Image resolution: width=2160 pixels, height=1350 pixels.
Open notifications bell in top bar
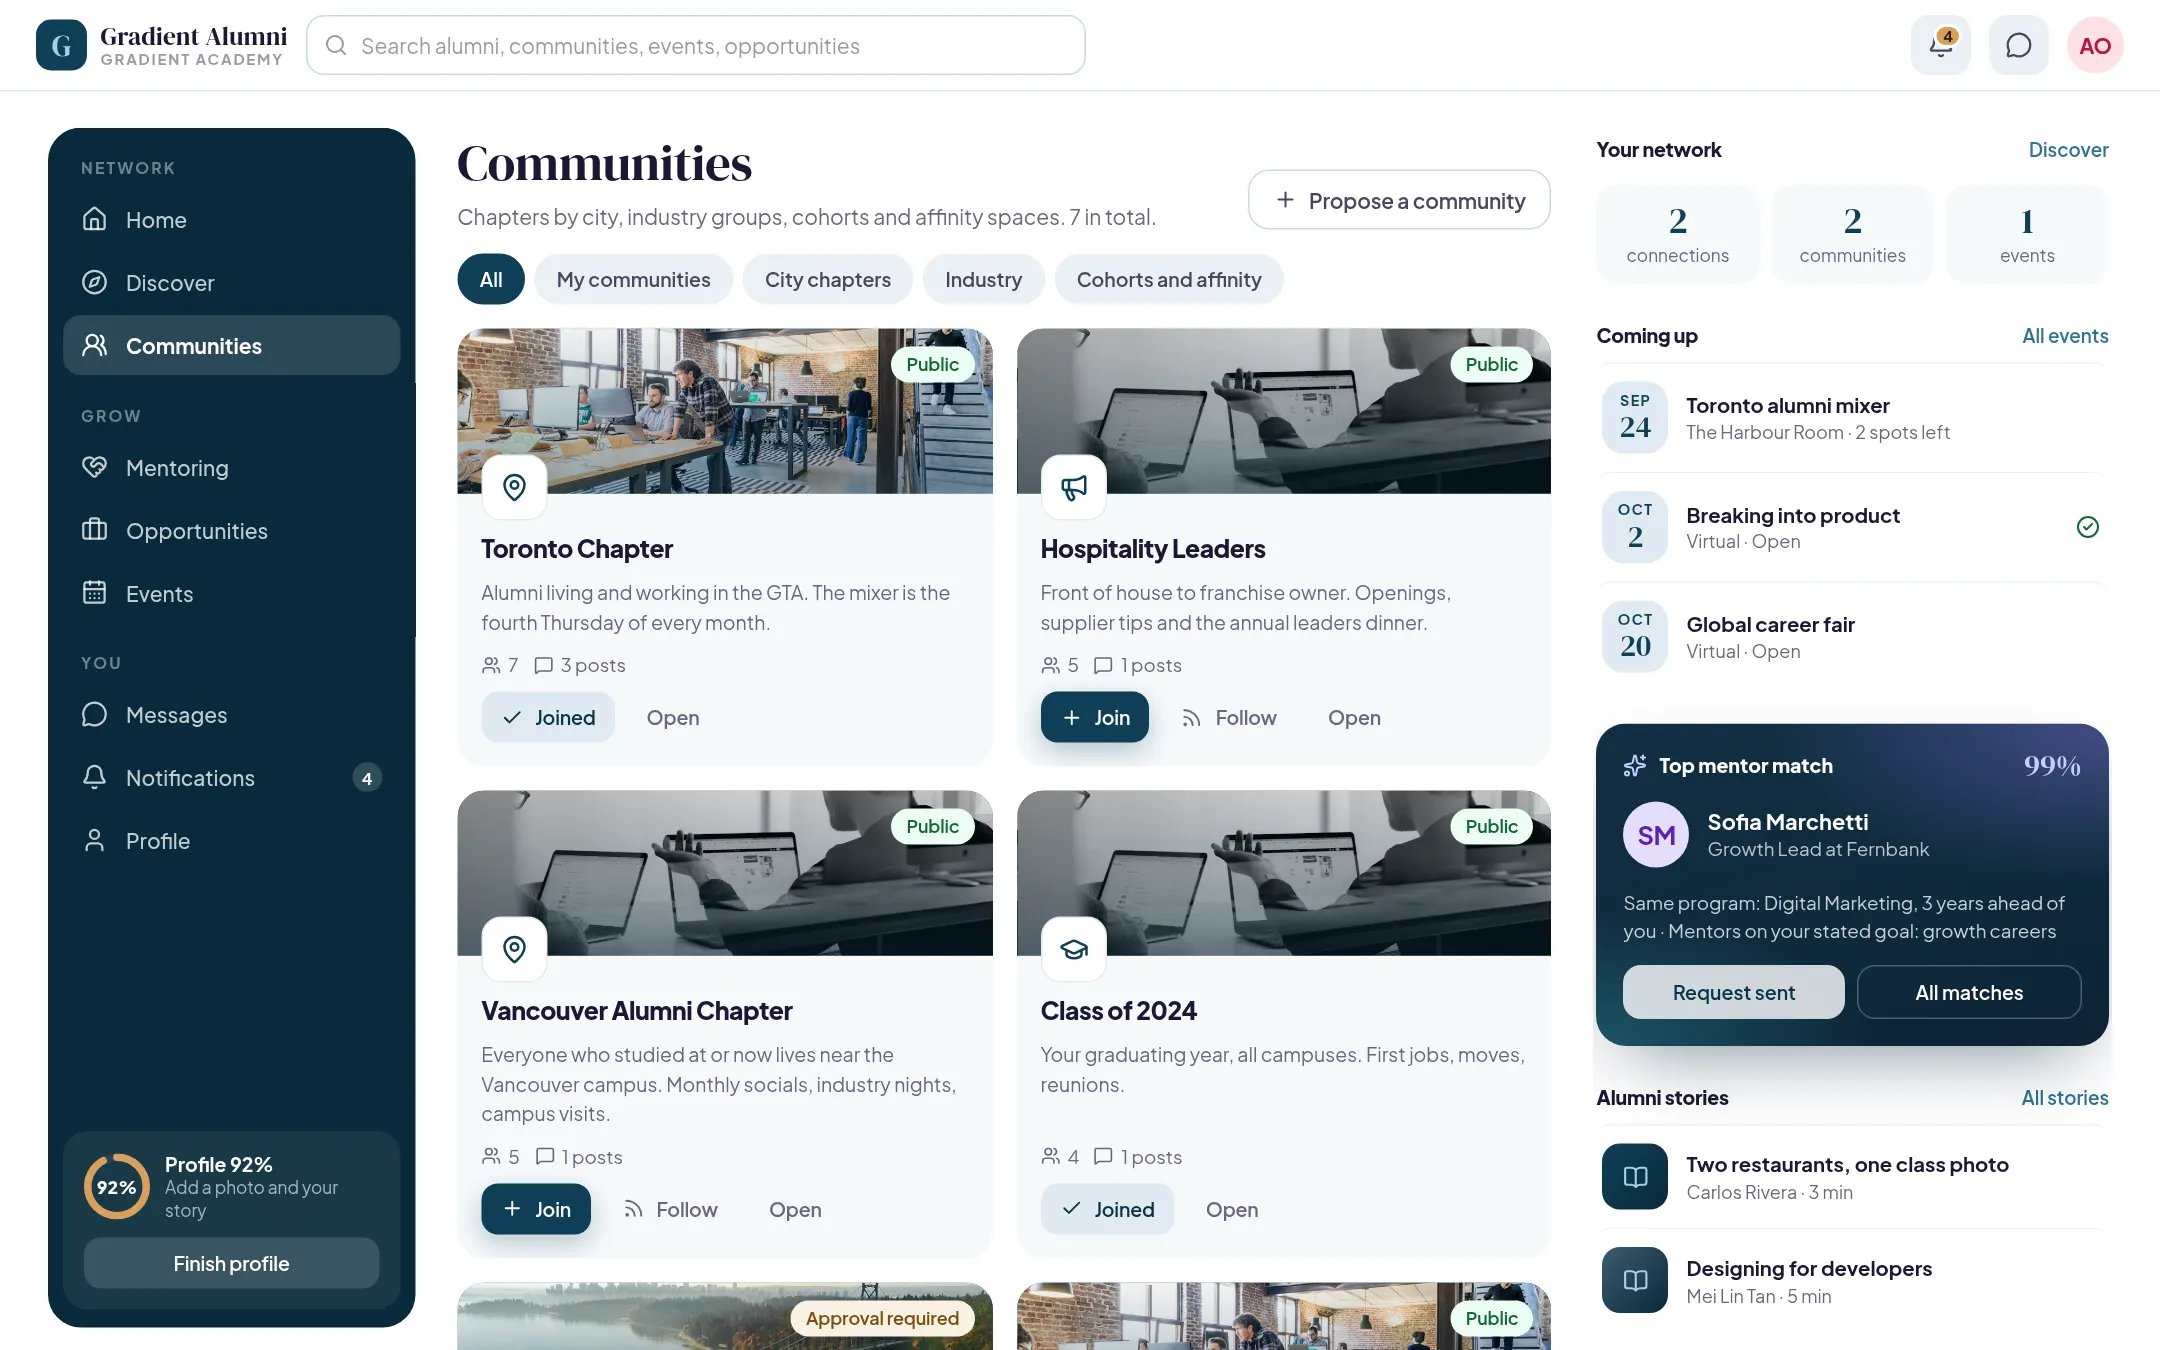point(1940,45)
